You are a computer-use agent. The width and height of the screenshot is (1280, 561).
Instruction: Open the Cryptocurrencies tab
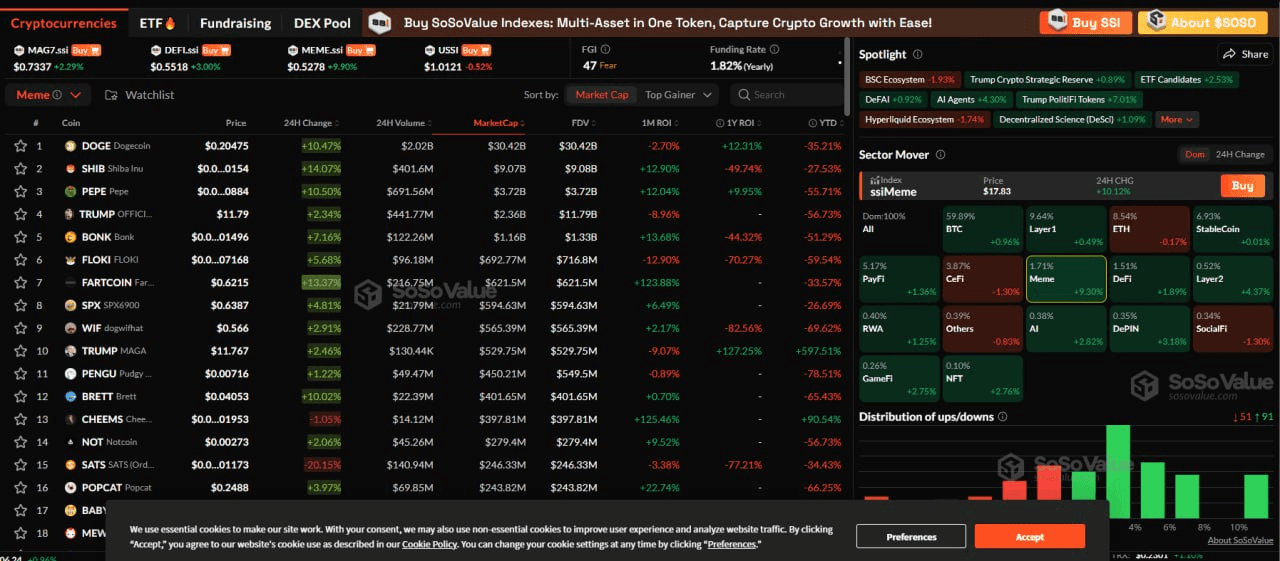point(63,22)
